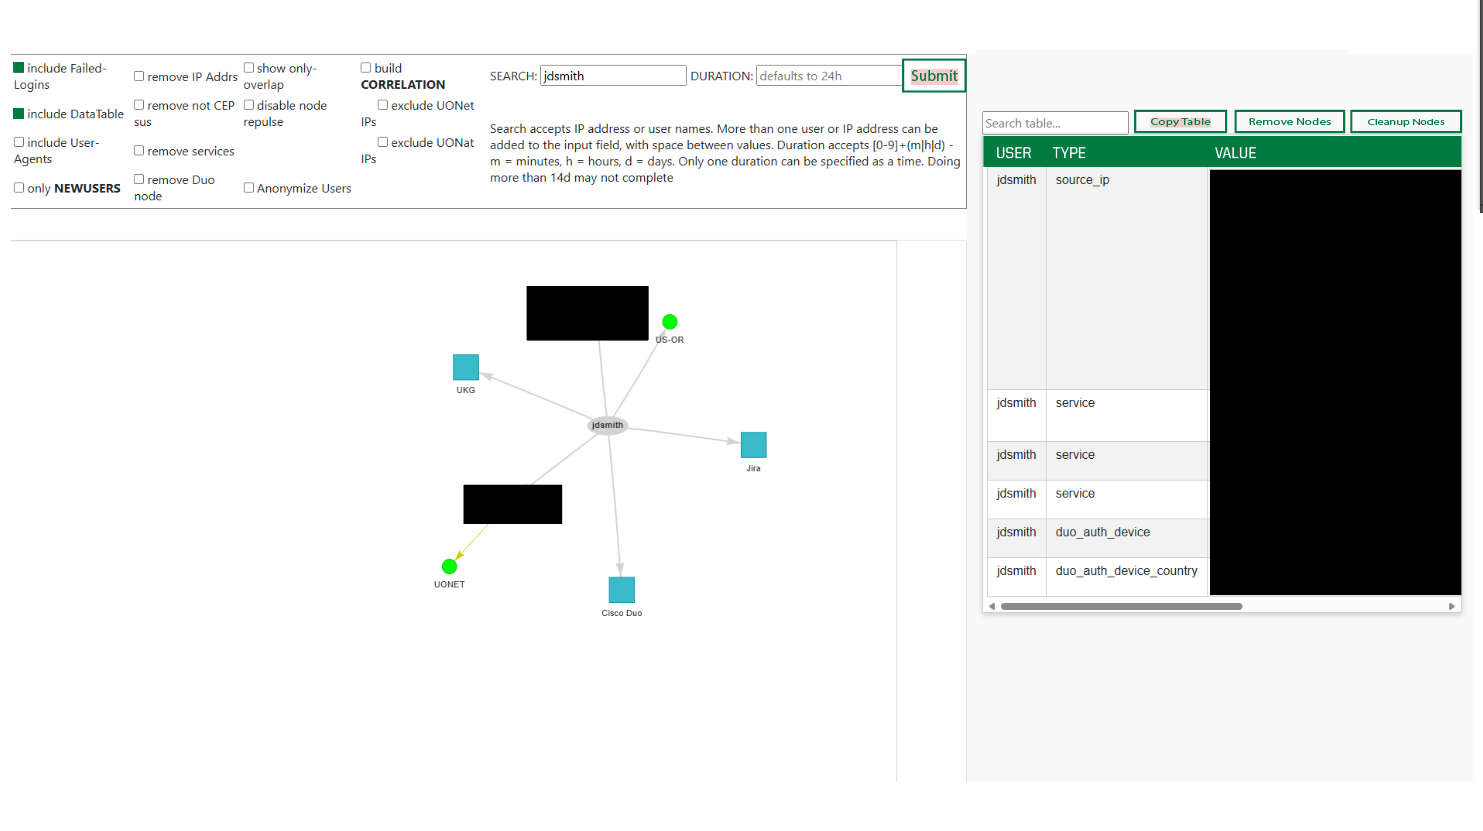Viewport: 1483px width, 831px height.
Task: Click the Copy Table button
Action: pos(1180,122)
